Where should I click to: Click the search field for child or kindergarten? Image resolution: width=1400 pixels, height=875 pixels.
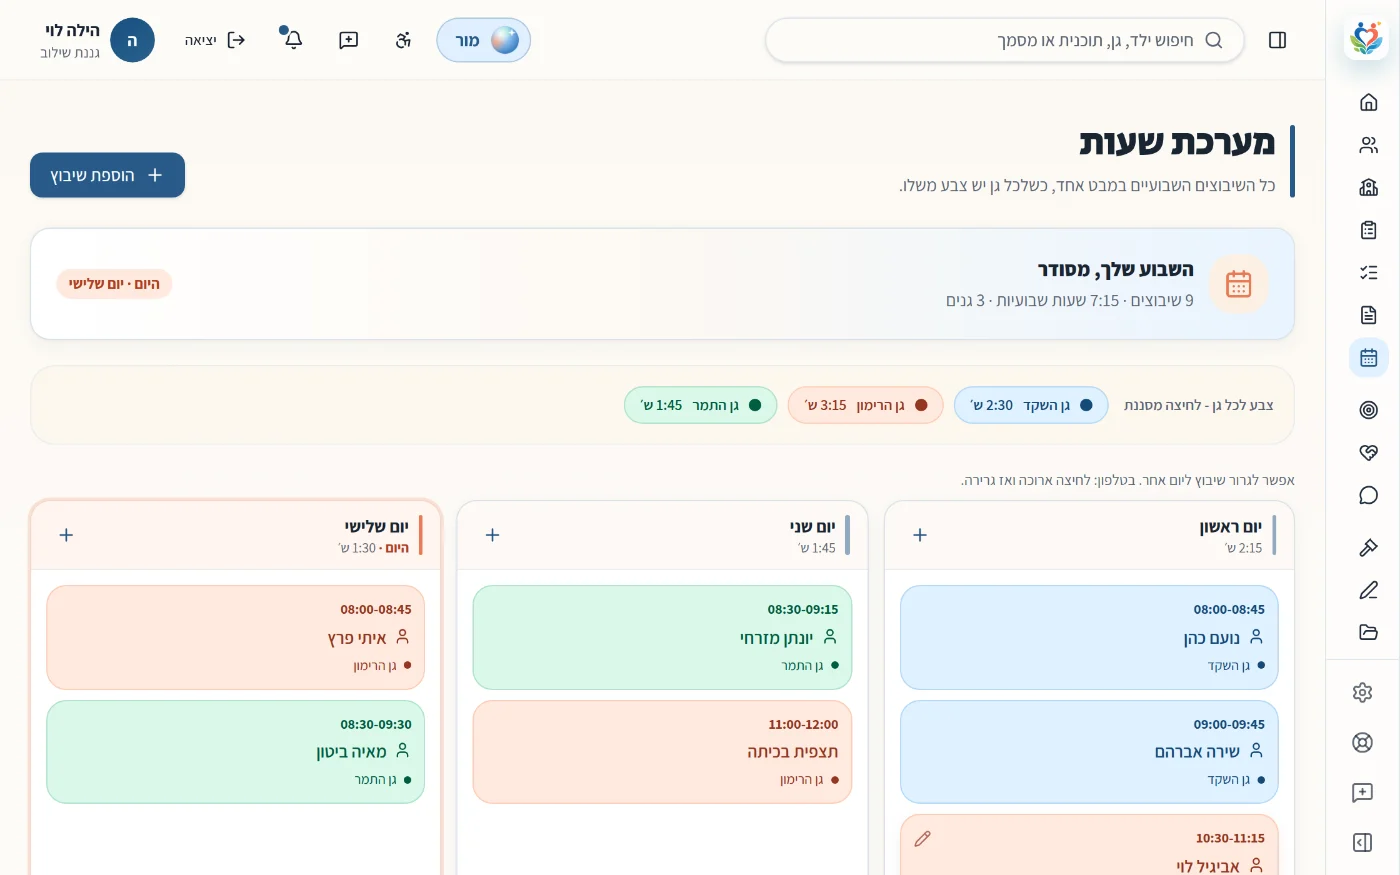tap(1004, 40)
